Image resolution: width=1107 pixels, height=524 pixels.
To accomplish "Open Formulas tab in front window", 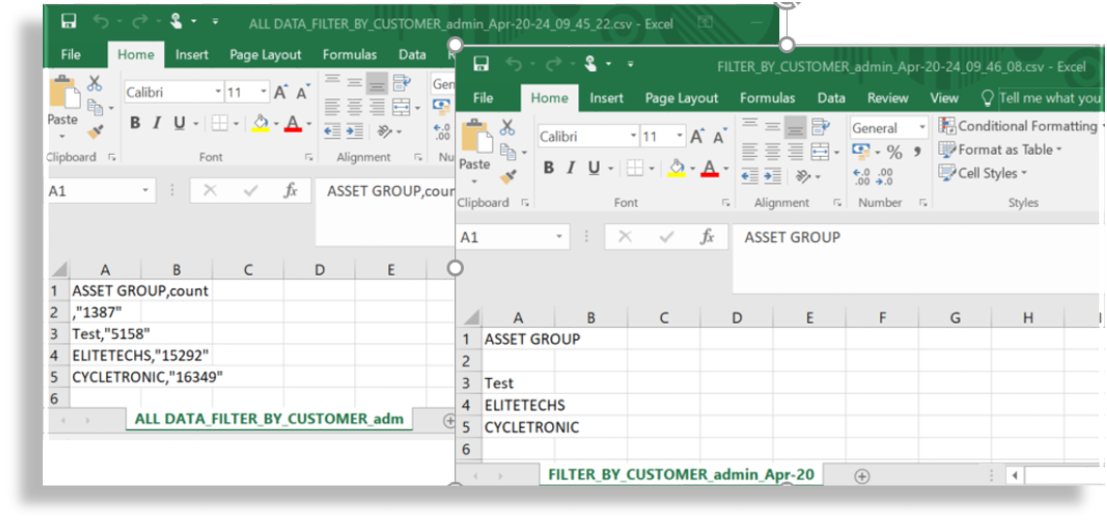I will click(x=767, y=98).
